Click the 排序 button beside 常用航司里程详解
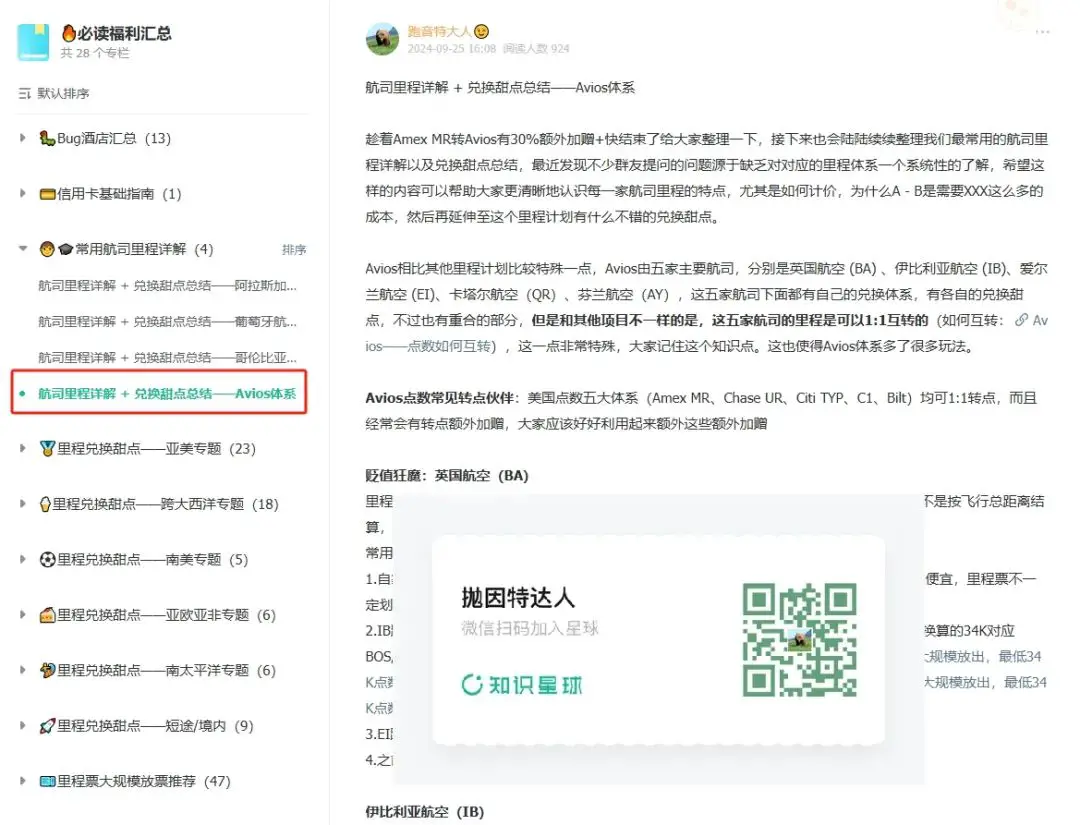The width and height of the screenshot is (1080, 825). (x=294, y=250)
